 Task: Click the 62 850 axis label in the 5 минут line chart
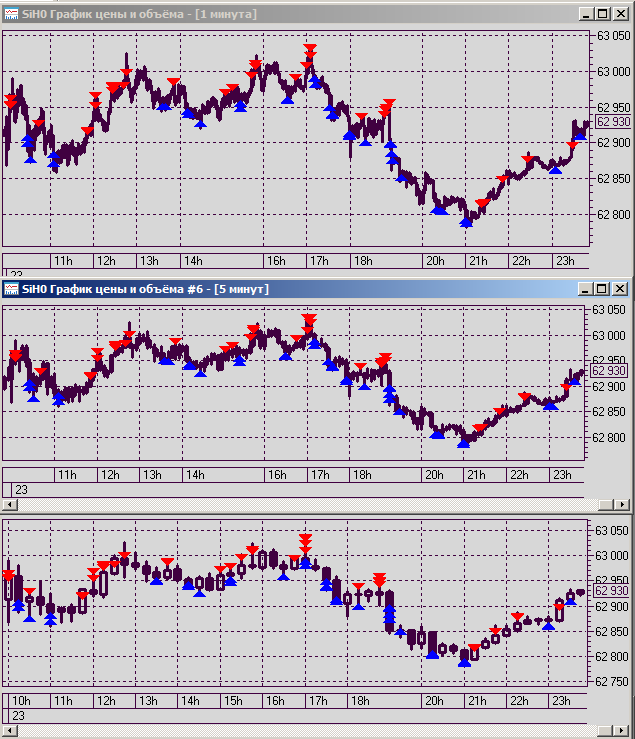click(609, 412)
